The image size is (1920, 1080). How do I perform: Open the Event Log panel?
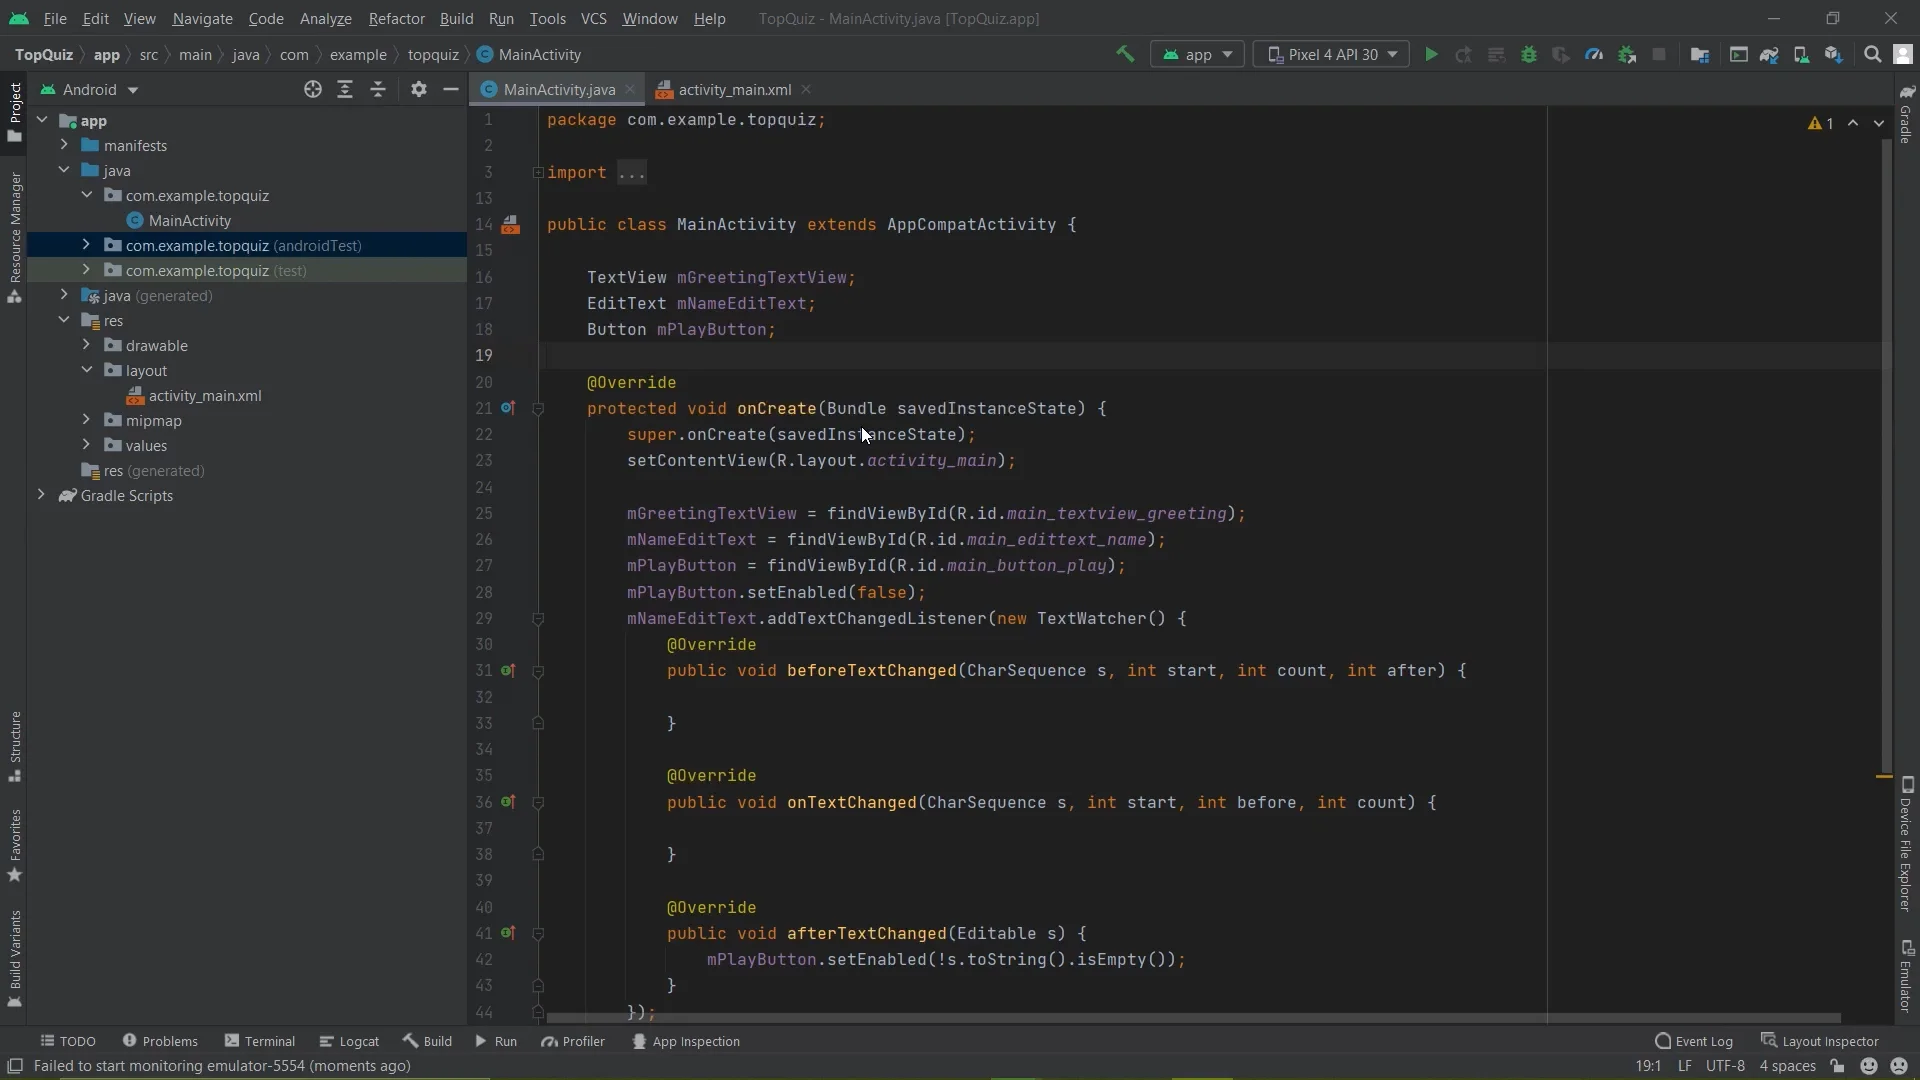tap(1694, 1041)
